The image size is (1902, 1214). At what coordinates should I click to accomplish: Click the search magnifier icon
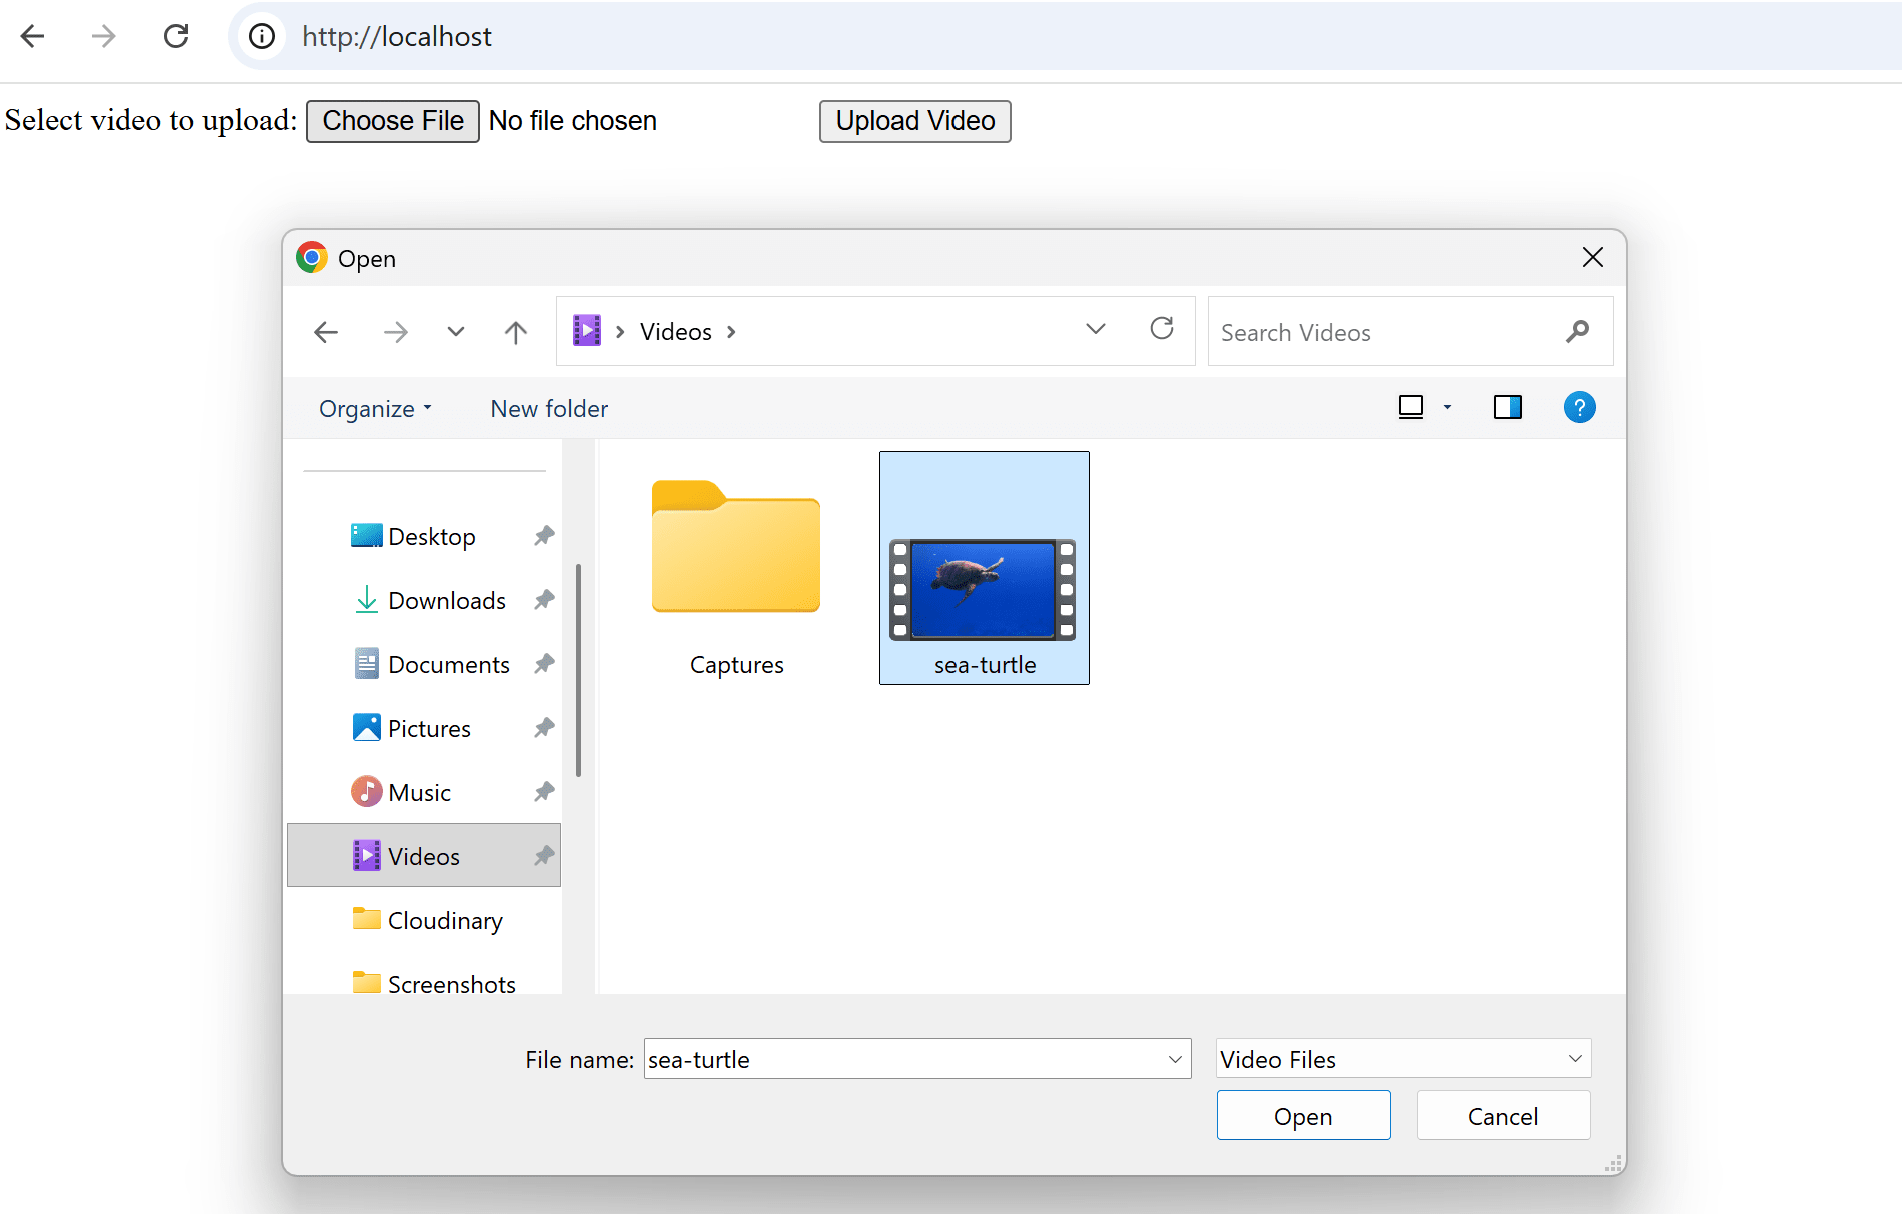1577,332
